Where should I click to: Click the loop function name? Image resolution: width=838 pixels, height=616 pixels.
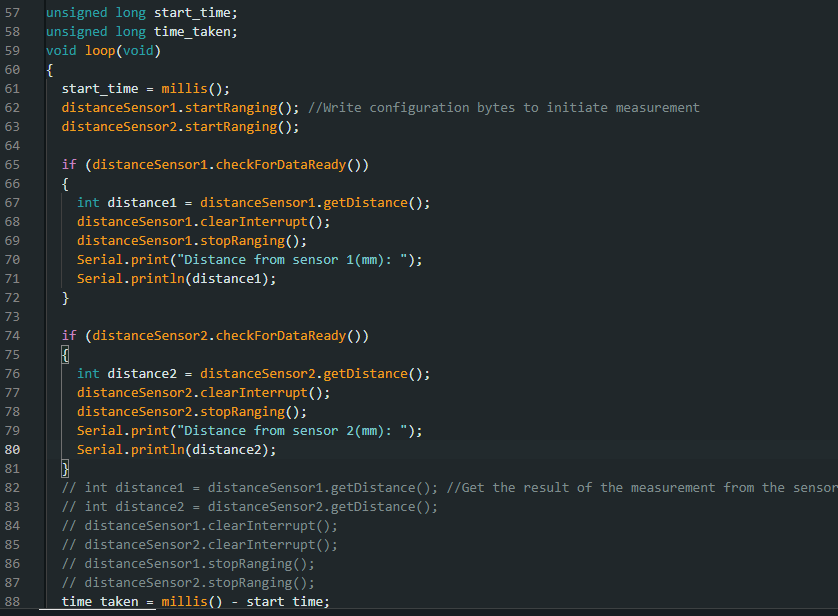100,51
